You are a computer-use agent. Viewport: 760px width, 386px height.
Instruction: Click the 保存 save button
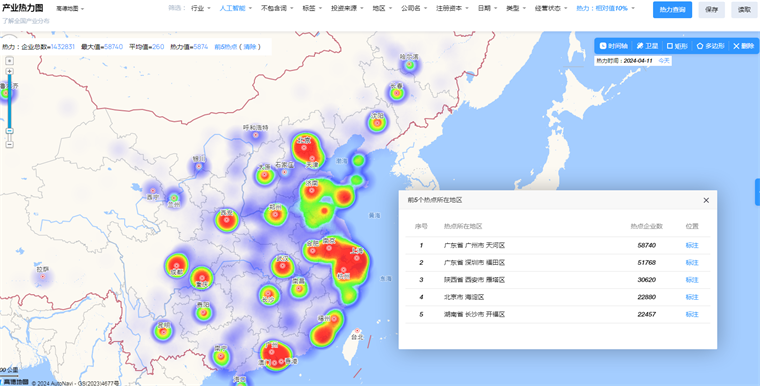click(712, 10)
